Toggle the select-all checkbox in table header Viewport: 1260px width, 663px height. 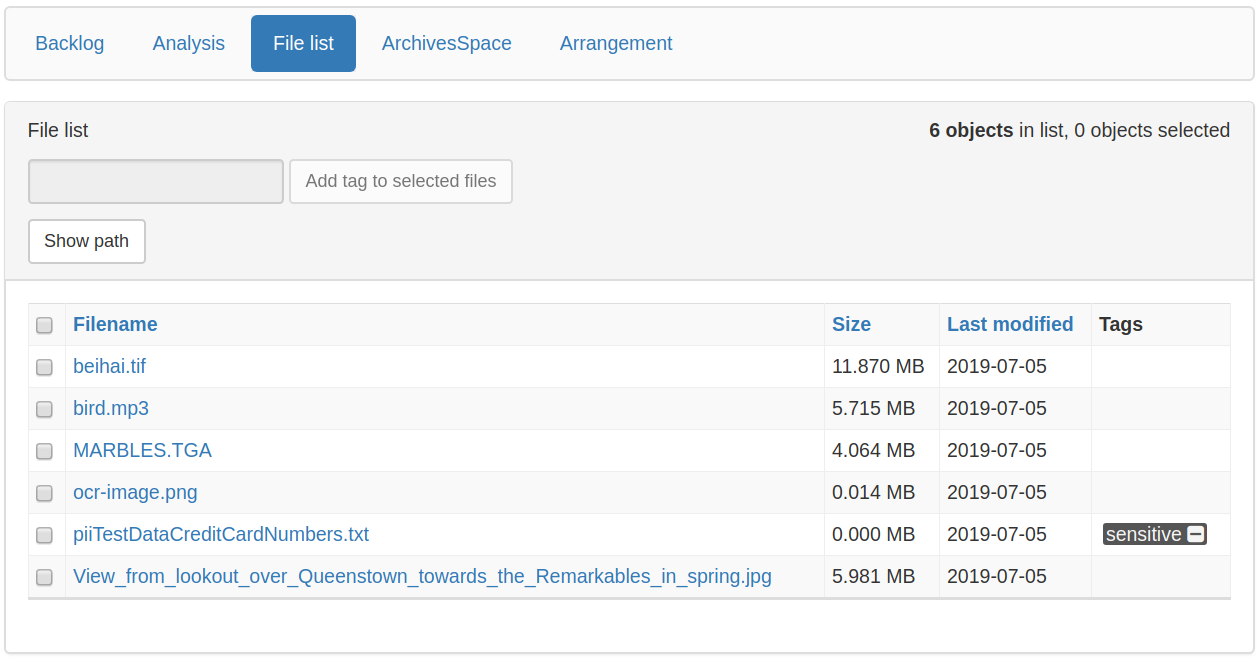pos(44,325)
